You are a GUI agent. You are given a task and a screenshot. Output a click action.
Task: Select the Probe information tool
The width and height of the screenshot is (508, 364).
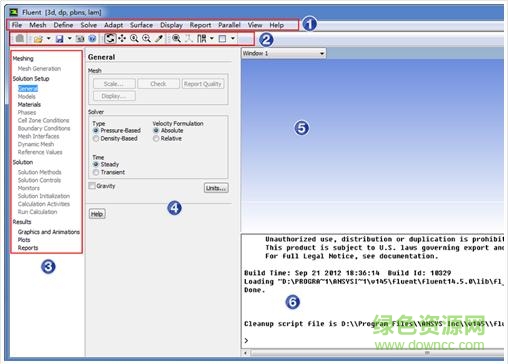159,39
